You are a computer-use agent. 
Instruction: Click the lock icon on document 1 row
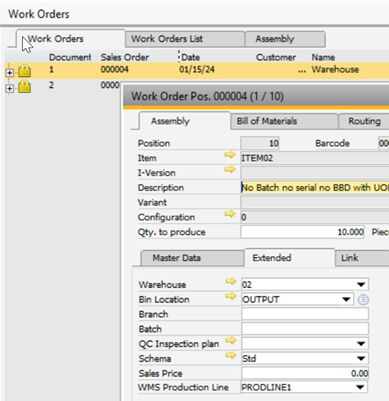point(25,71)
